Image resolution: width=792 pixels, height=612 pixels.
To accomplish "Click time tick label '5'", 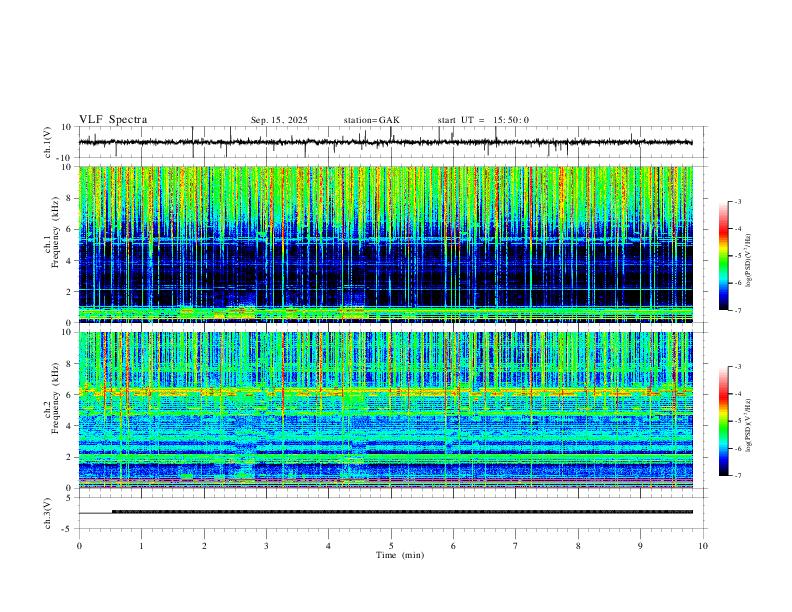I will click(391, 546).
